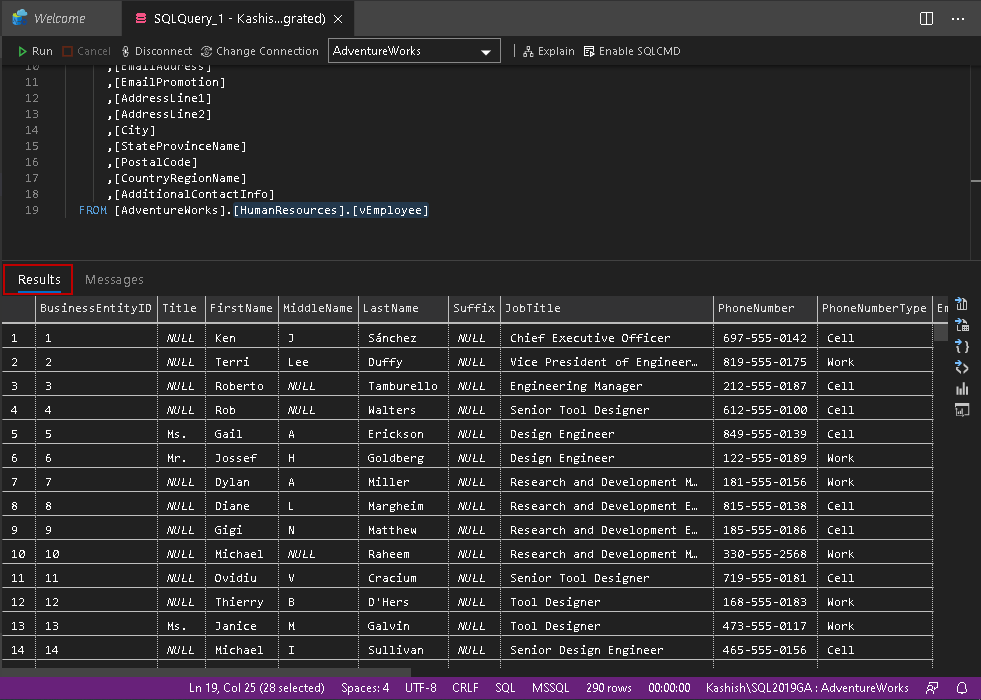Change the MSSQL language provider in status bar

point(550,688)
